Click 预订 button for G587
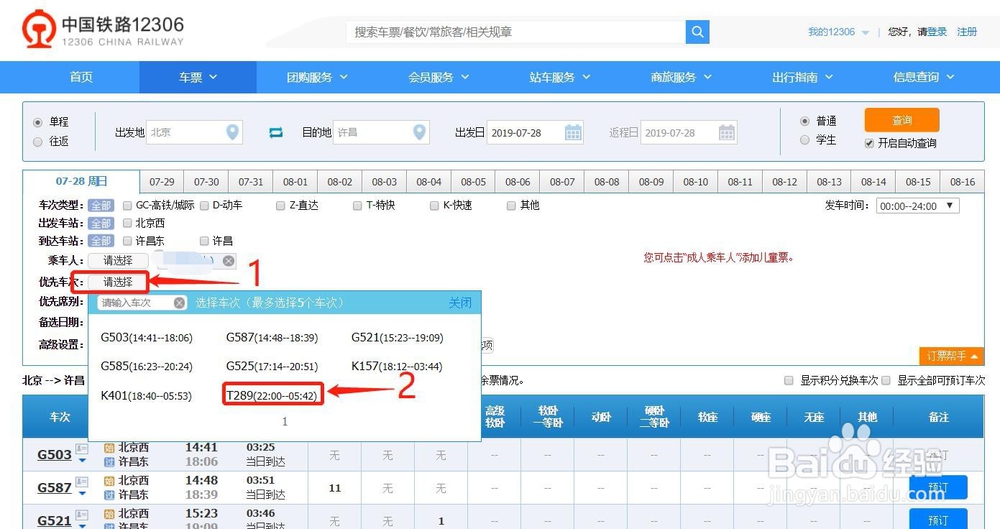Image resolution: width=1000 pixels, height=529 pixels. 938,488
